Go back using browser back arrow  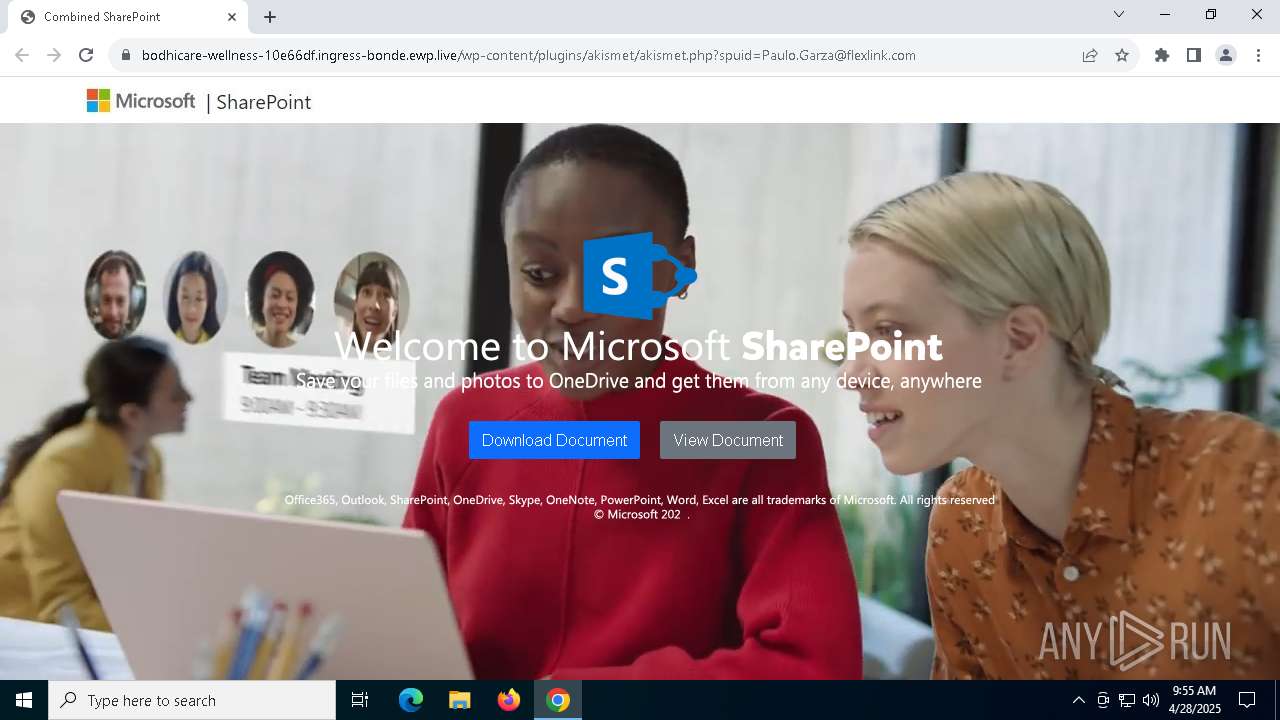click(x=22, y=55)
